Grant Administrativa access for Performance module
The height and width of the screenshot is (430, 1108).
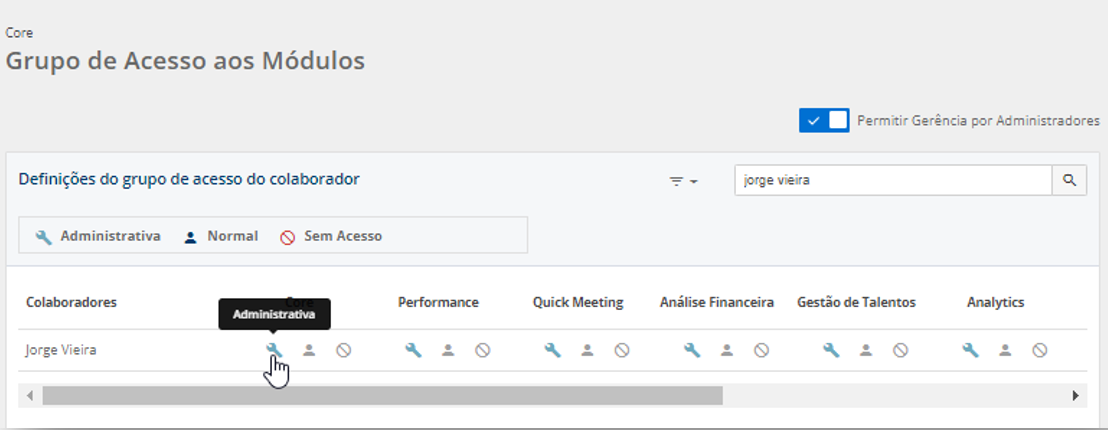[413, 350]
